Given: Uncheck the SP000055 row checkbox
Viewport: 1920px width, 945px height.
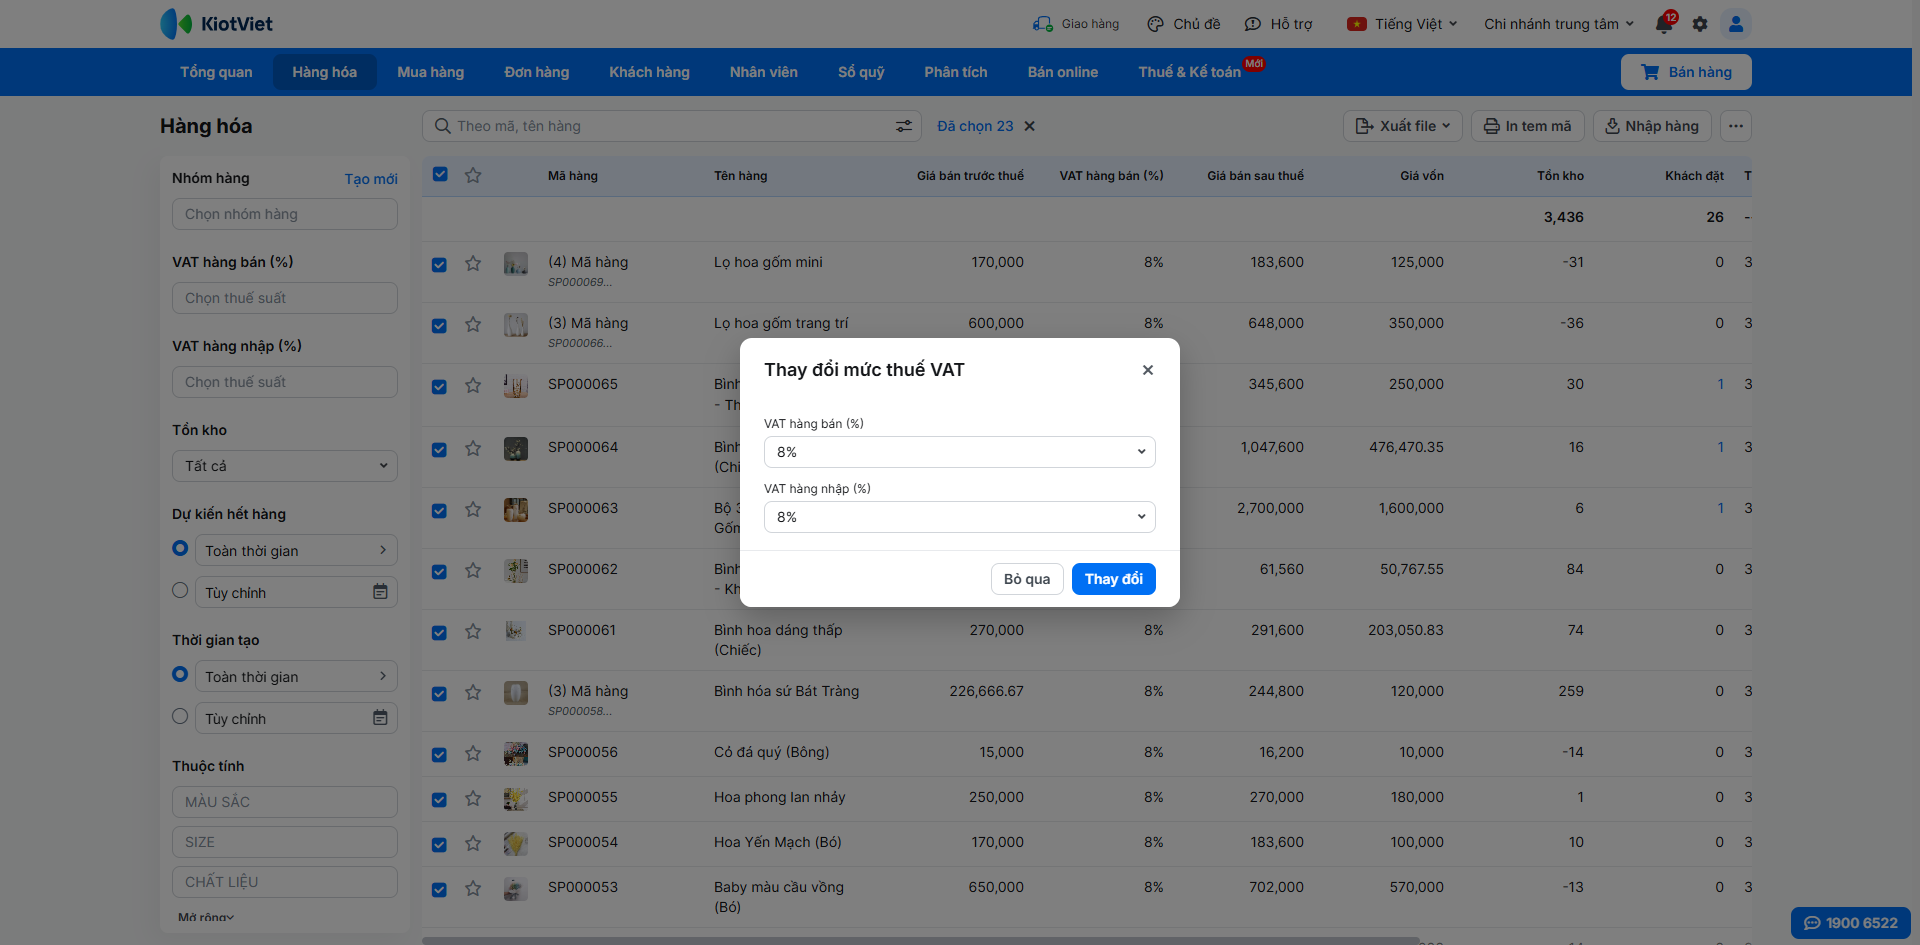Looking at the screenshot, I should coord(439,800).
